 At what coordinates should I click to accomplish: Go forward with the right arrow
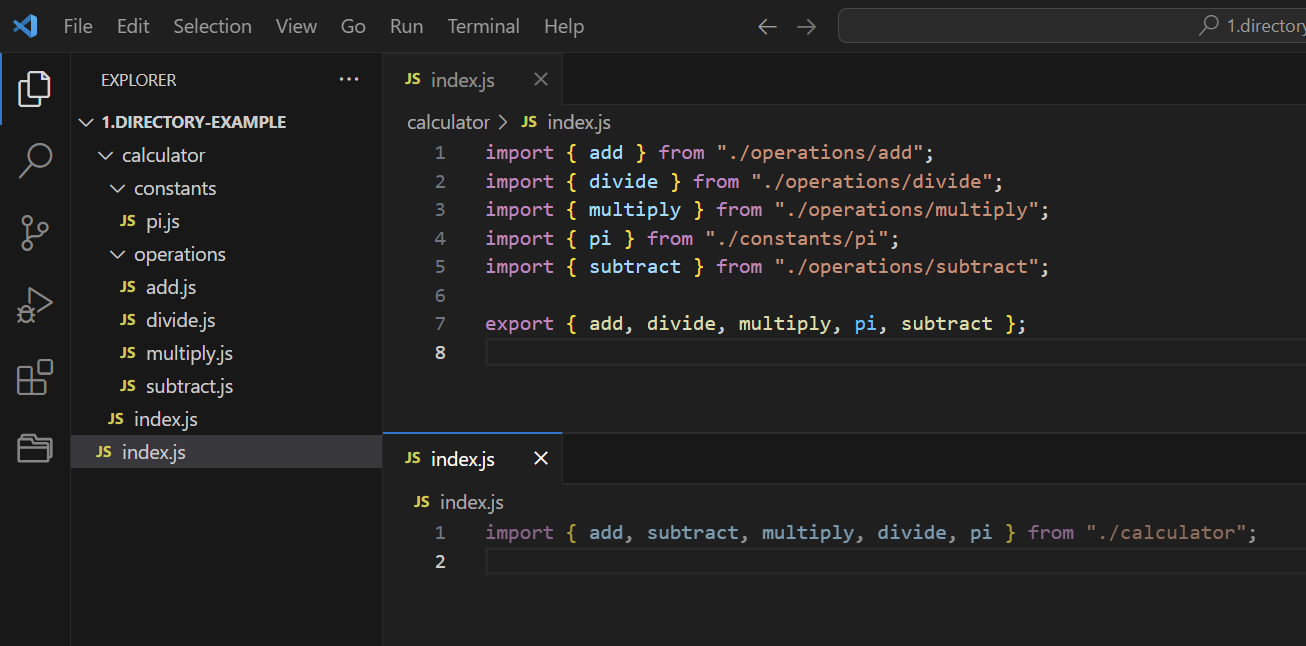coord(806,27)
